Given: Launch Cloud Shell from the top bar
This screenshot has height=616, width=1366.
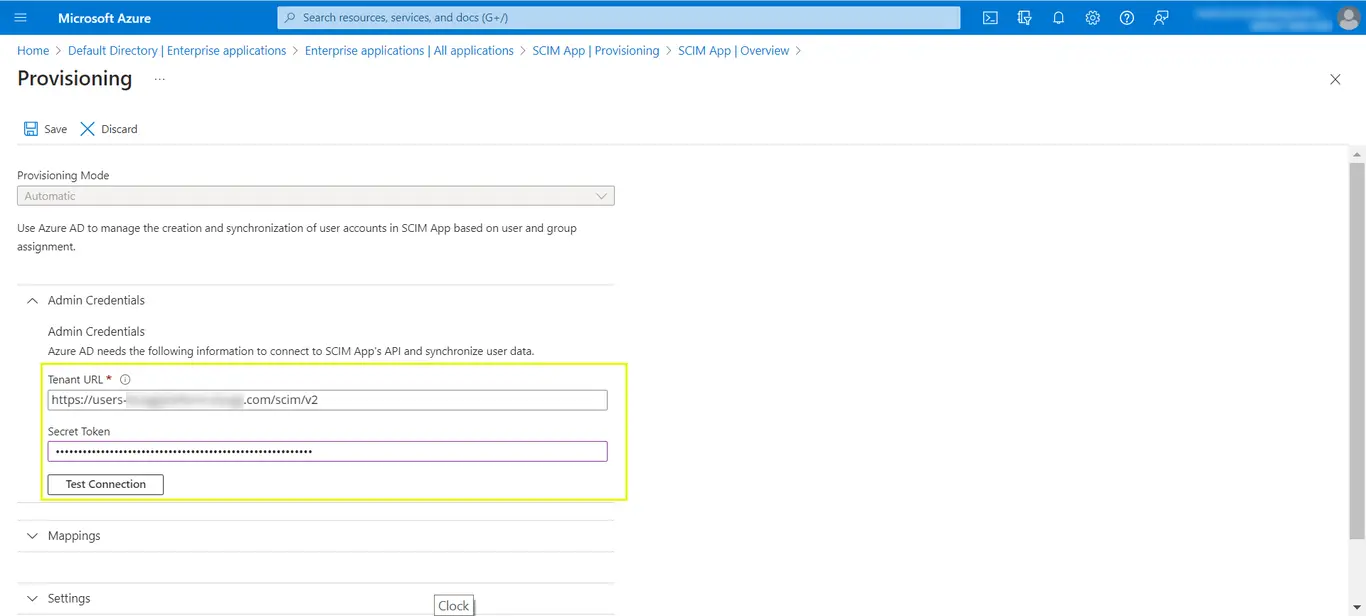Looking at the screenshot, I should pyautogui.click(x=990, y=18).
